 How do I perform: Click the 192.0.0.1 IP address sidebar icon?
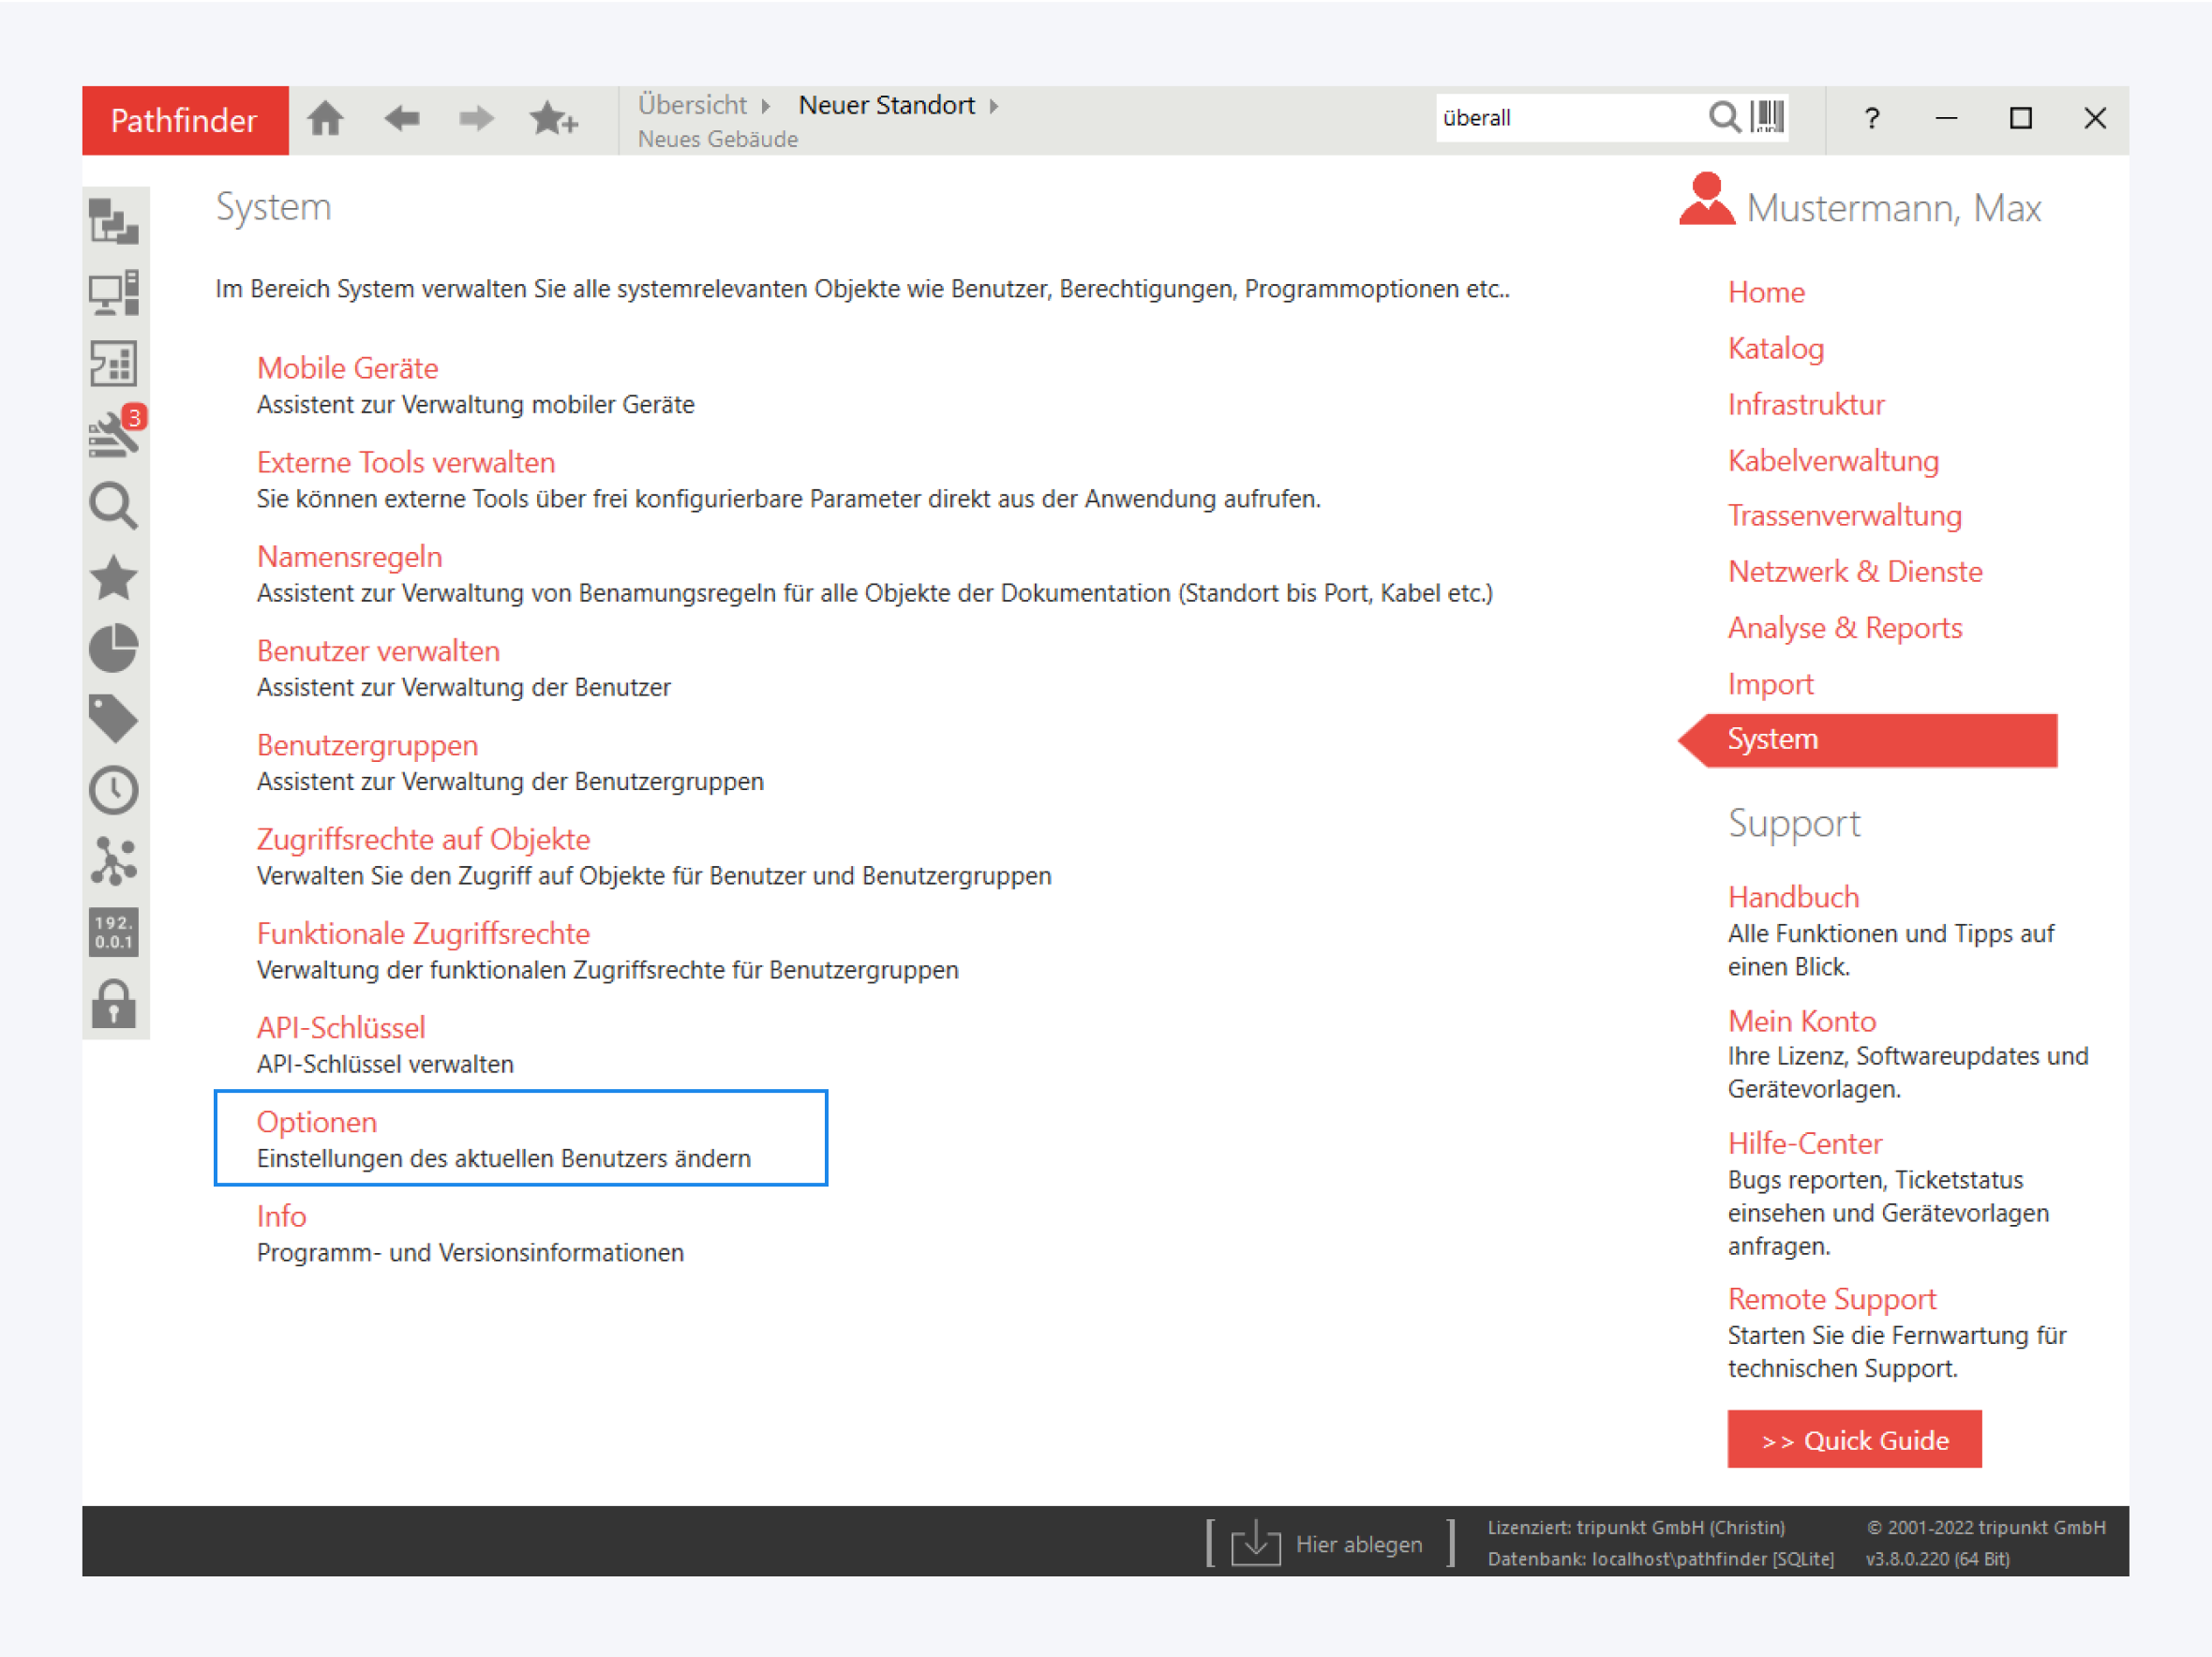click(x=113, y=932)
